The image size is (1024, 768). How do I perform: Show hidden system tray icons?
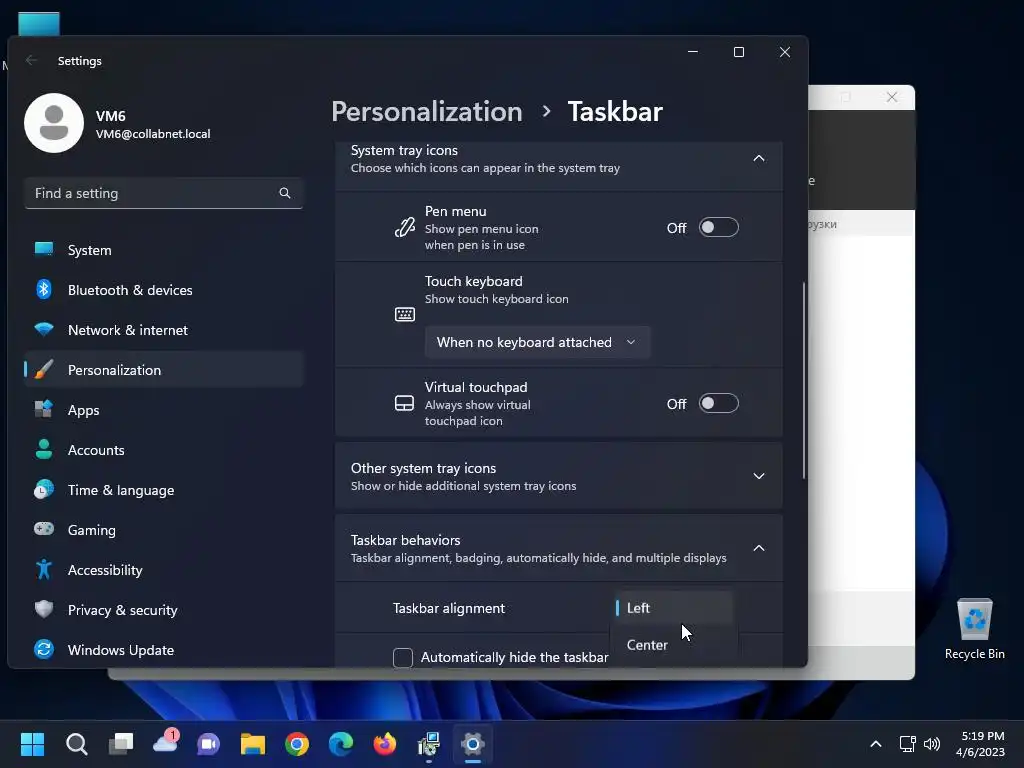[876, 744]
